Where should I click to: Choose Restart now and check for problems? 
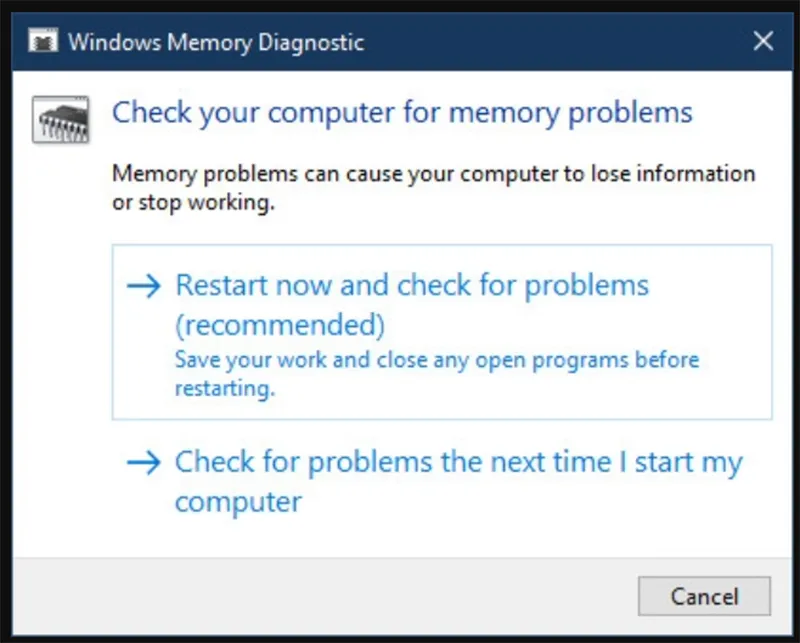click(412, 286)
